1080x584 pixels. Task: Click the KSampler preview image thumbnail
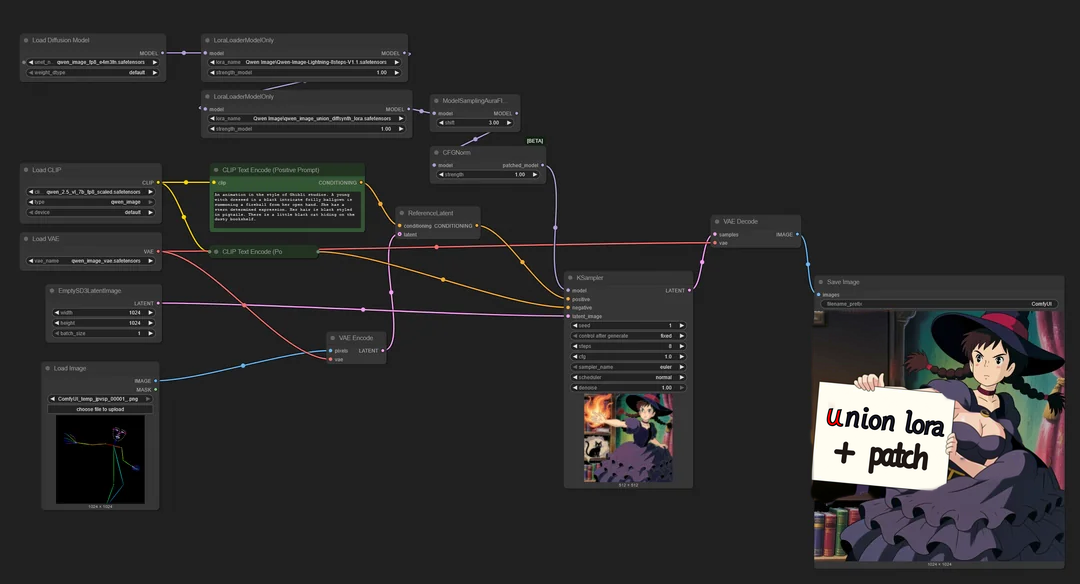pos(628,438)
